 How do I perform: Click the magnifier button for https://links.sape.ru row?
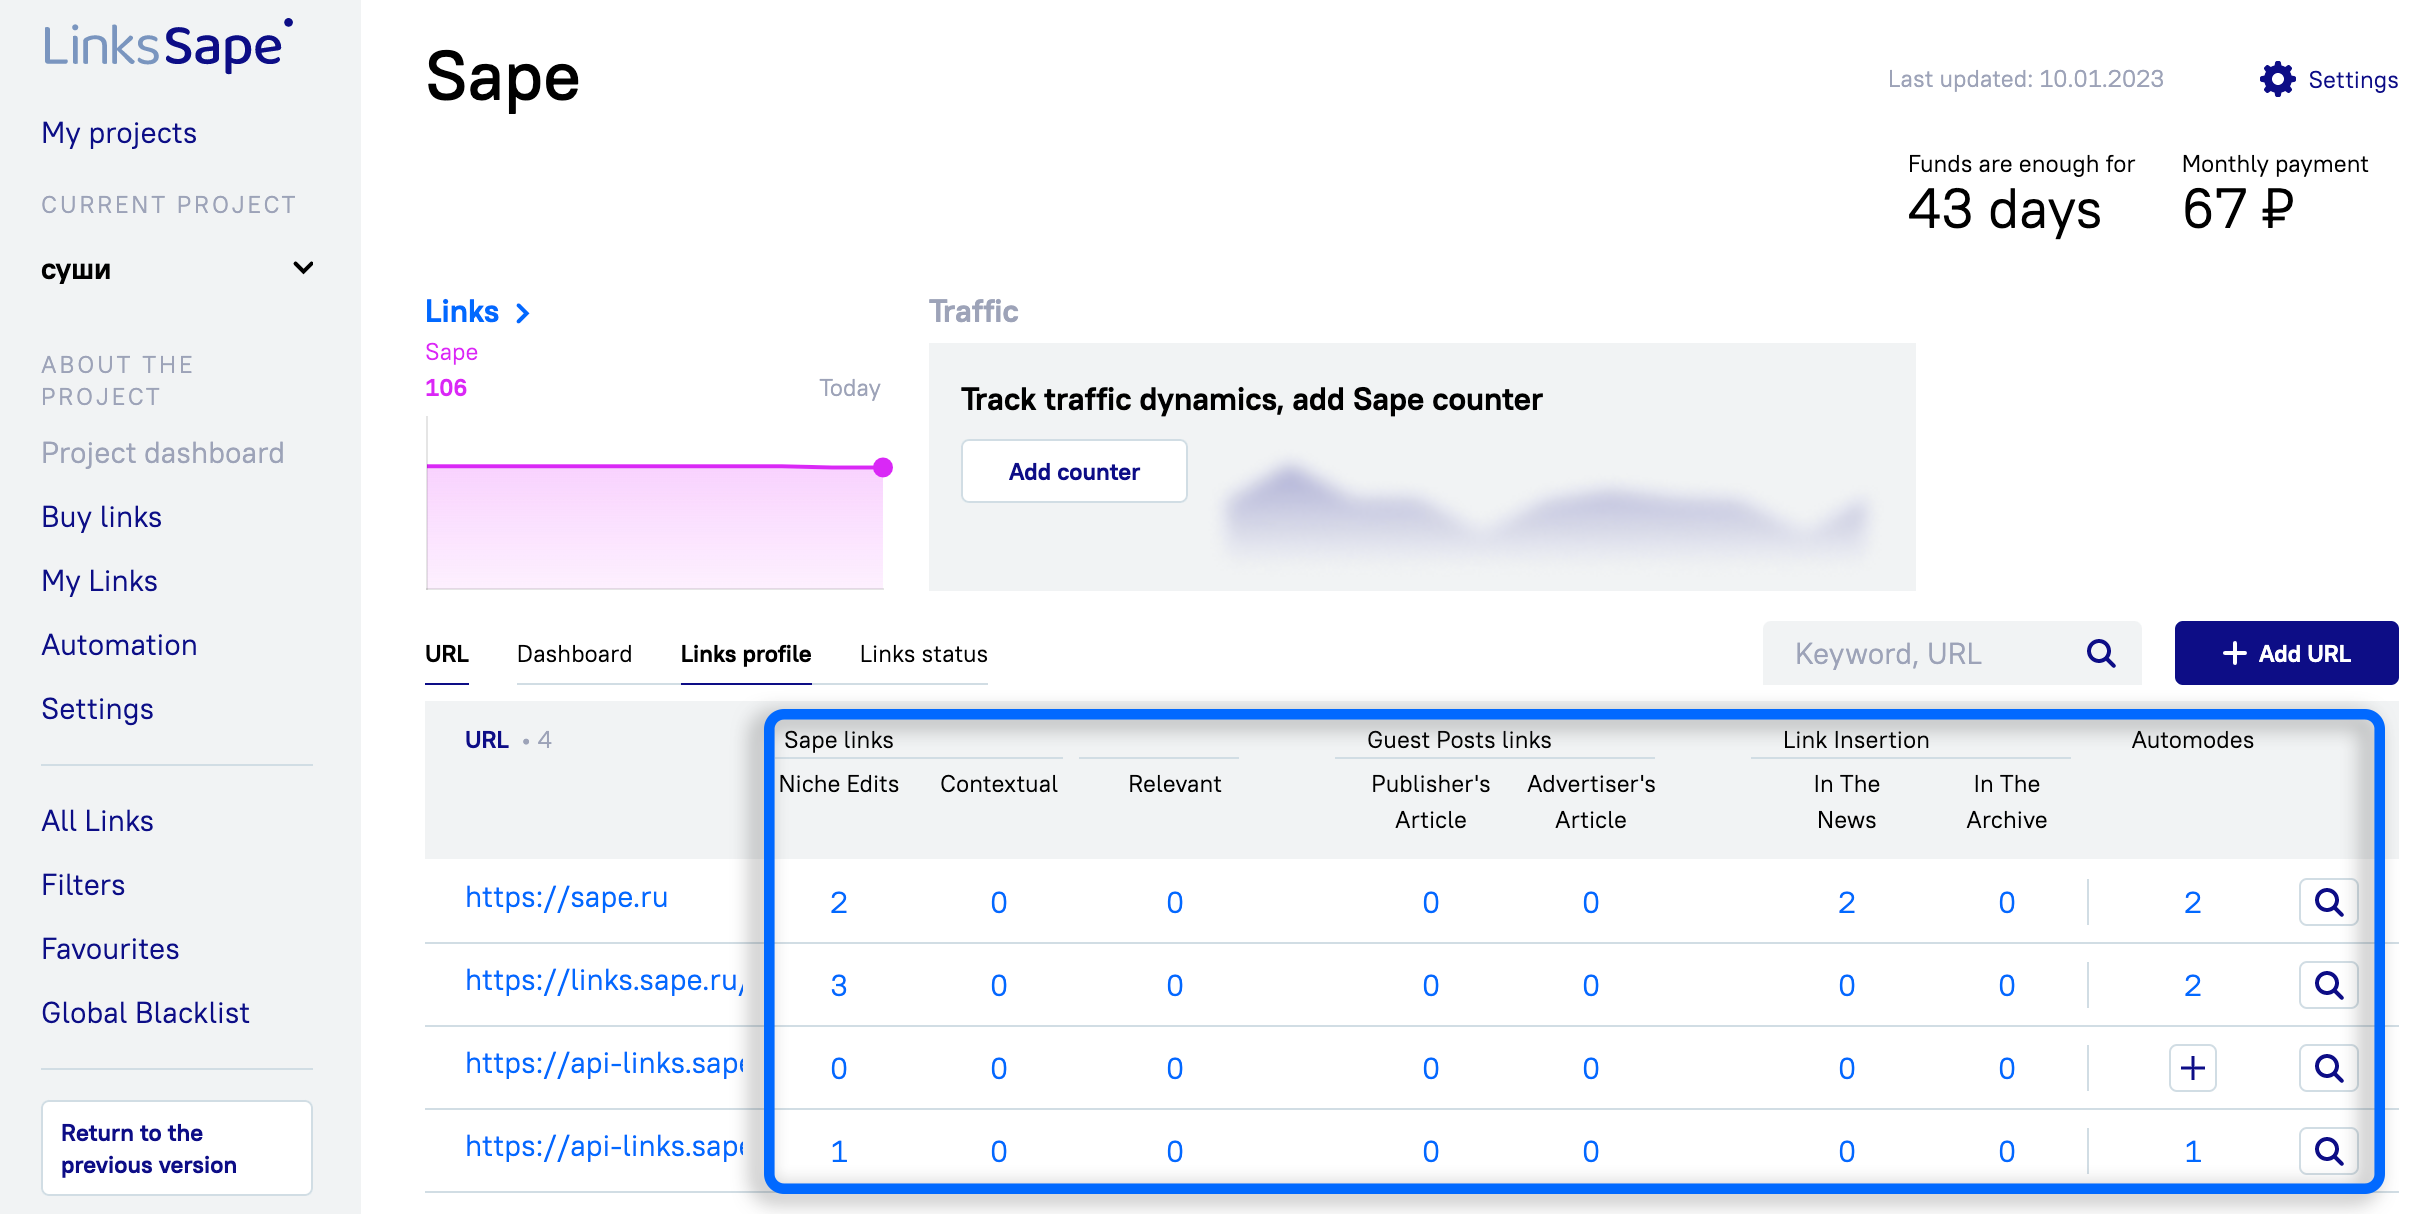pos(2328,985)
